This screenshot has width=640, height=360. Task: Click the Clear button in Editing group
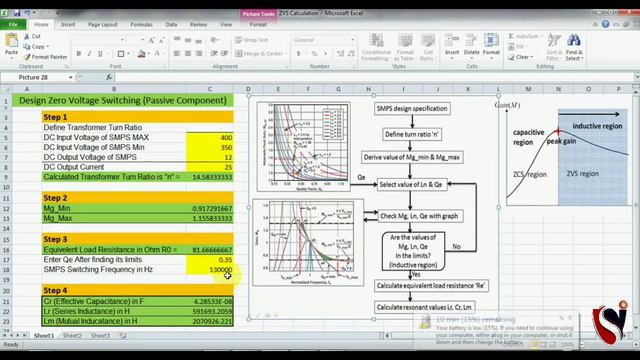click(x=520, y=57)
